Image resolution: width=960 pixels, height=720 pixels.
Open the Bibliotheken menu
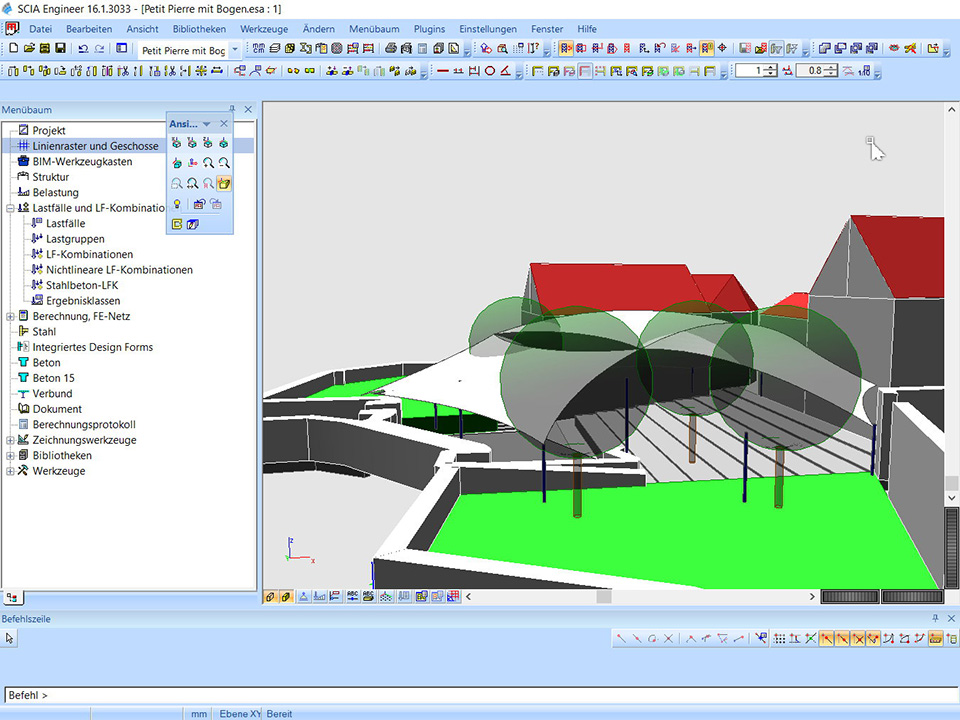(199, 29)
